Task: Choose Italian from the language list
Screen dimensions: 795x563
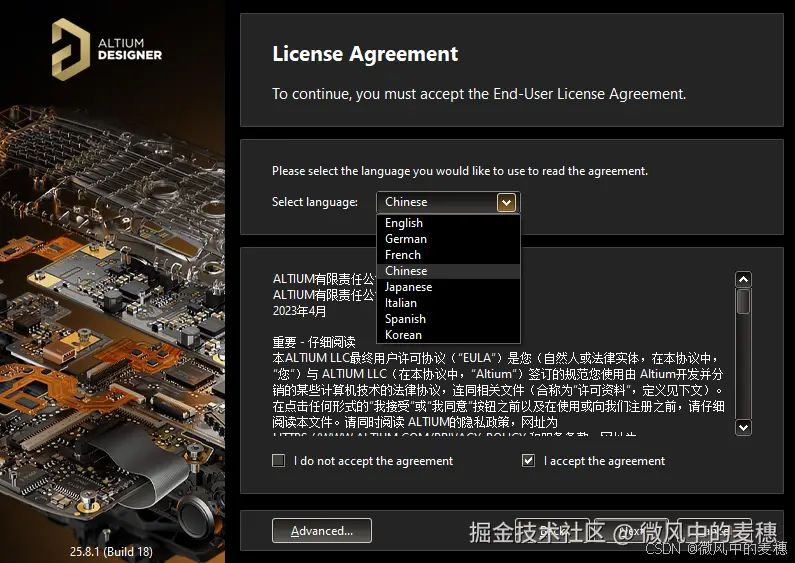Action: click(x=448, y=303)
